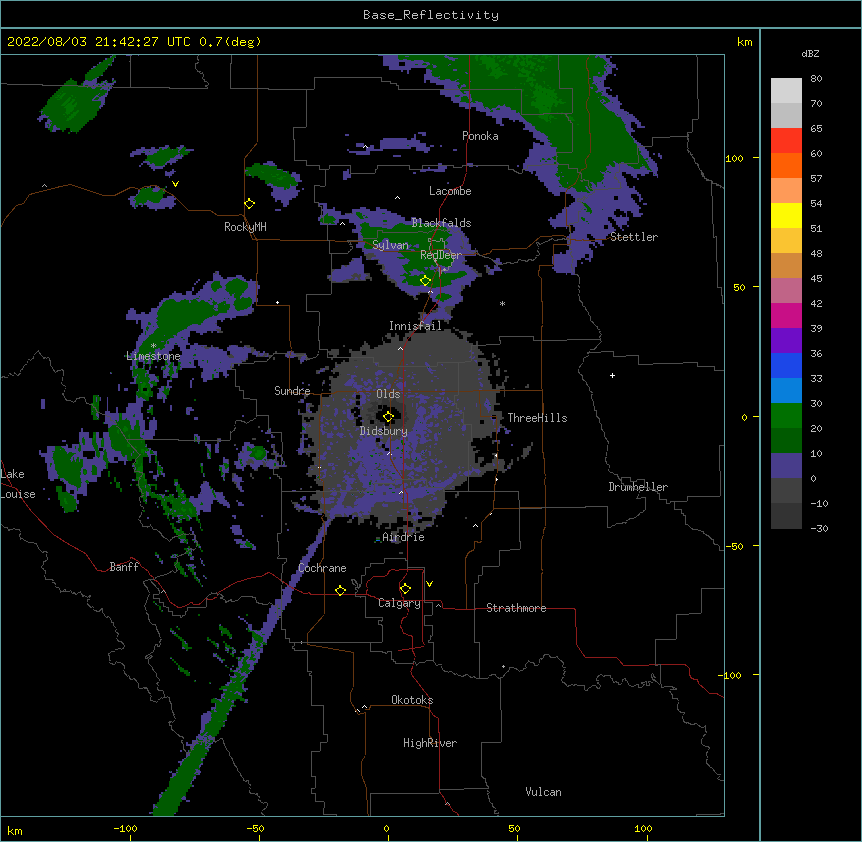862x842 pixels.
Task: Click the Lake Louise label
Action: pos(18,484)
